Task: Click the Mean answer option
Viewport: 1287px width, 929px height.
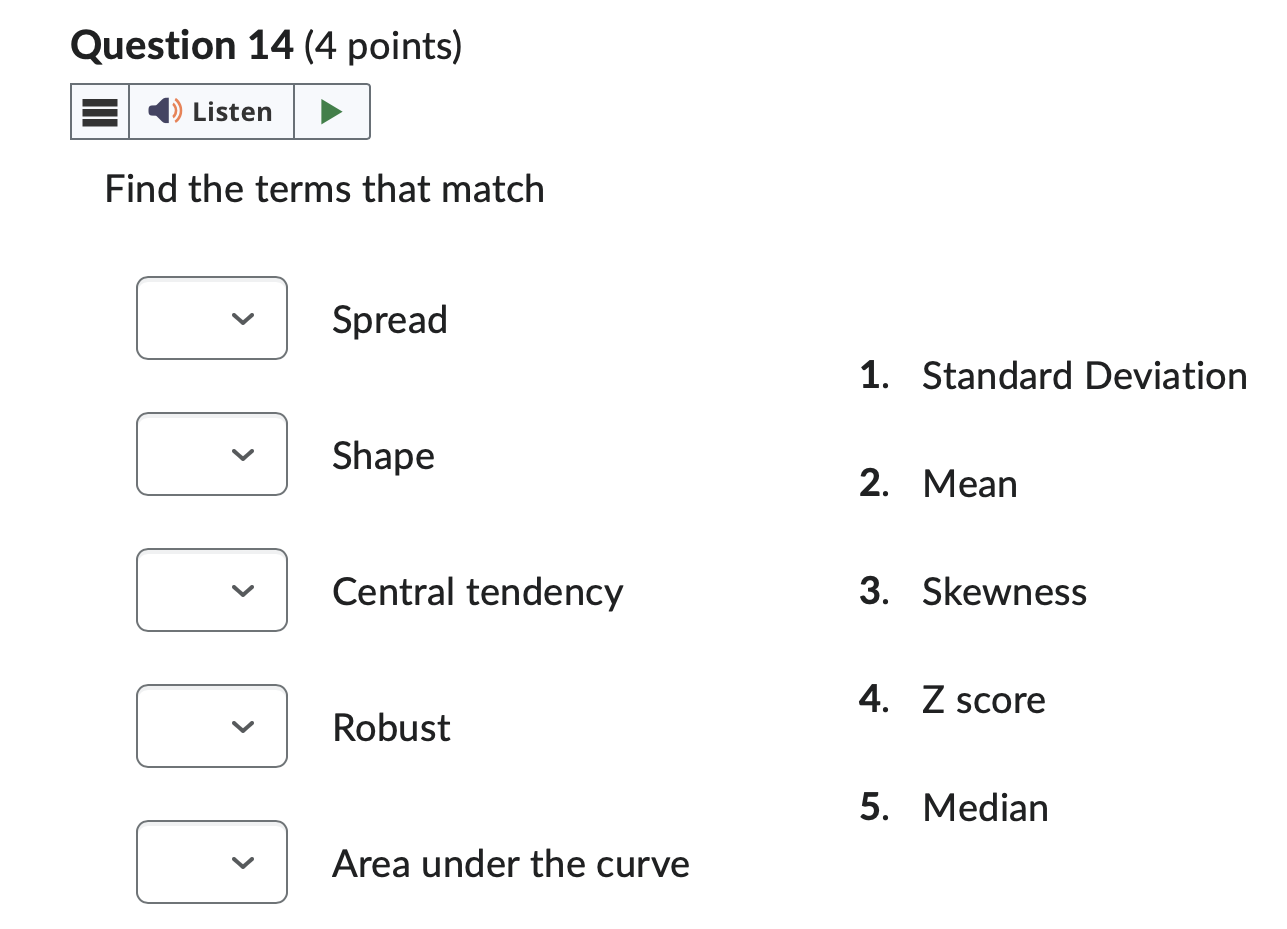Action: tap(969, 483)
